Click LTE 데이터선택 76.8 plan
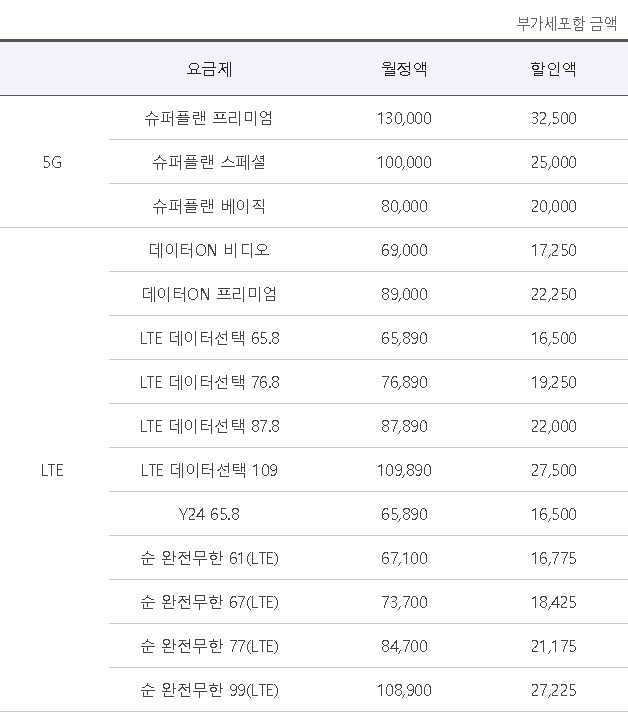This screenshot has height=724, width=628. click(210, 382)
